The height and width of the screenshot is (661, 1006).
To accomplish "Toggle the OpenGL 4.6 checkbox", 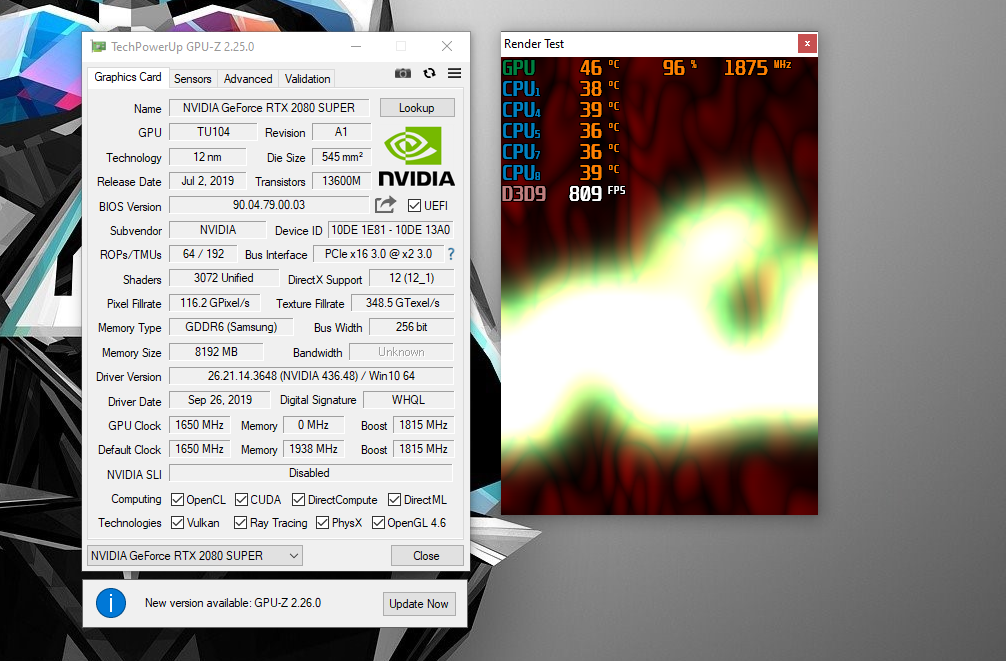I will click(379, 522).
